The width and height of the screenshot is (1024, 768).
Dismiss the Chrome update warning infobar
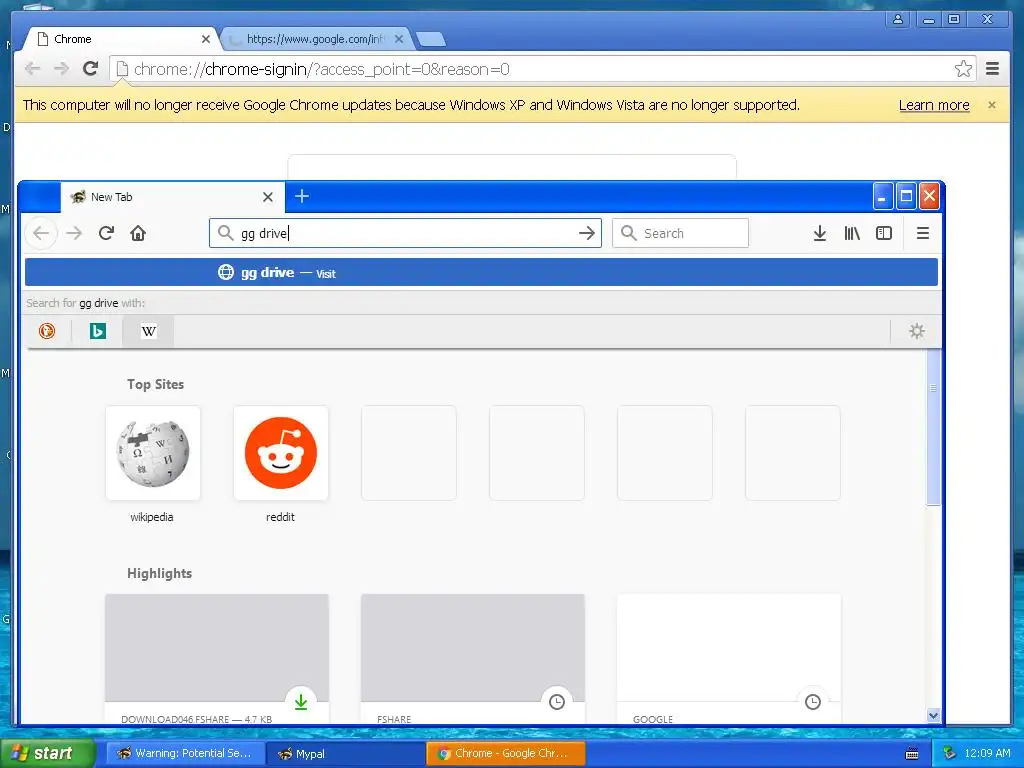(992, 105)
